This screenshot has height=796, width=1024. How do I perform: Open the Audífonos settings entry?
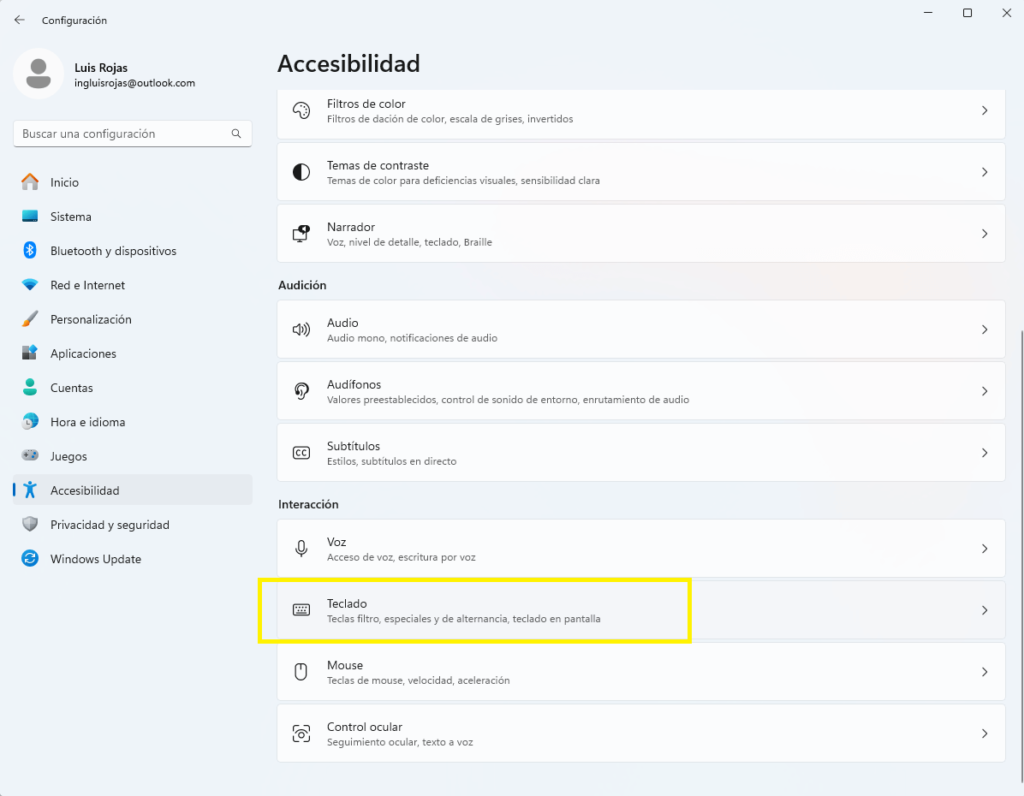pos(640,391)
